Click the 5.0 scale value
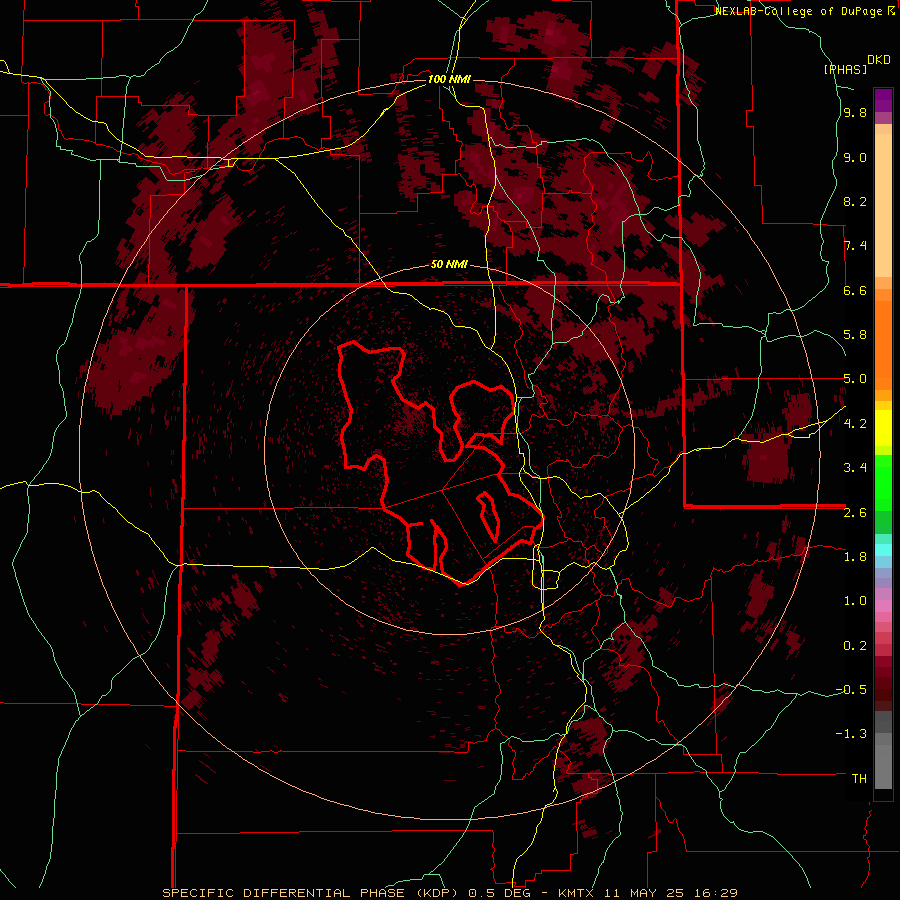The image size is (900, 900). [x=855, y=379]
